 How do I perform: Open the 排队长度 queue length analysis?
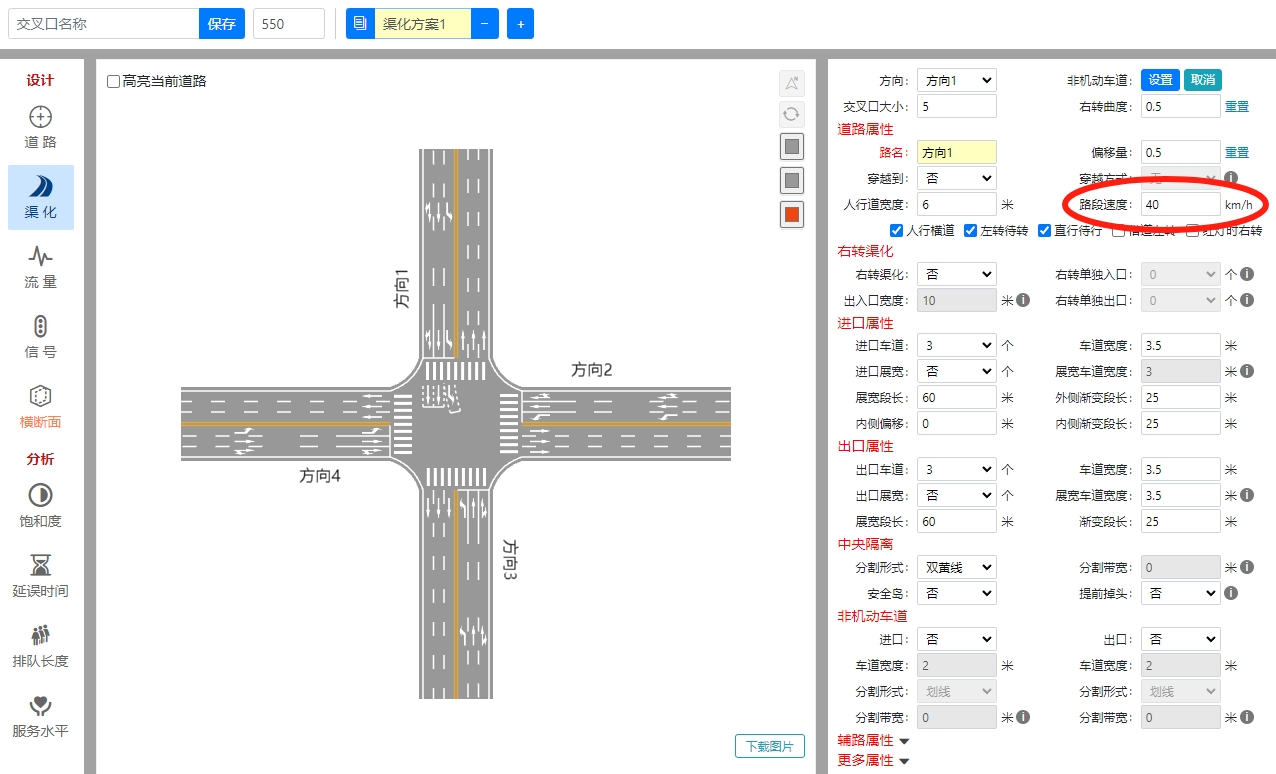(40, 646)
